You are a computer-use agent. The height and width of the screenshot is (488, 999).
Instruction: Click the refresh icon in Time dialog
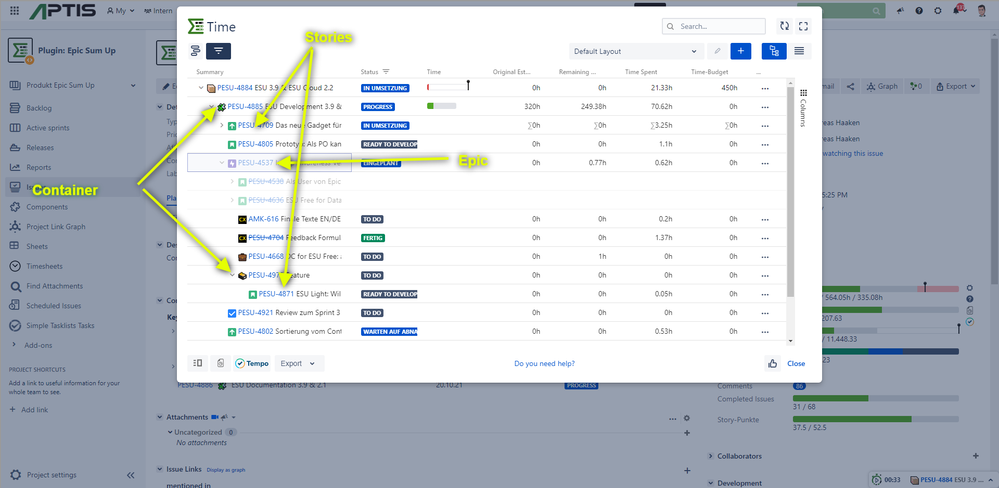[784, 26]
